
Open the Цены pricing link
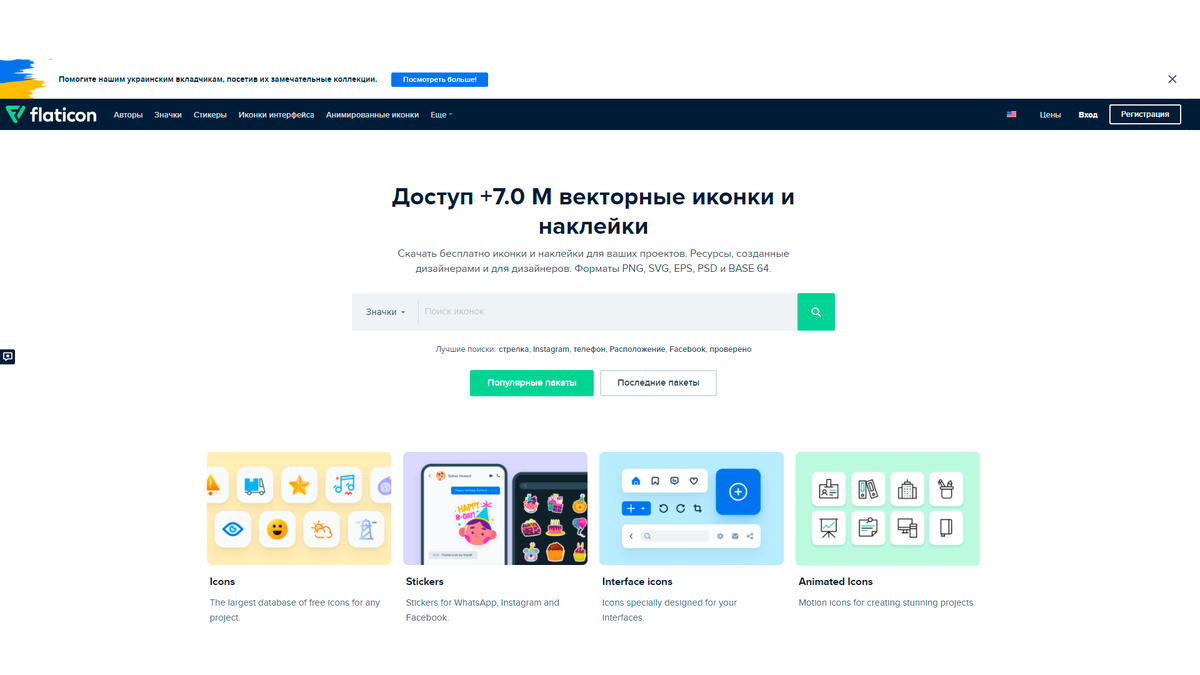pyautogui.click(x=1050, y=114)
